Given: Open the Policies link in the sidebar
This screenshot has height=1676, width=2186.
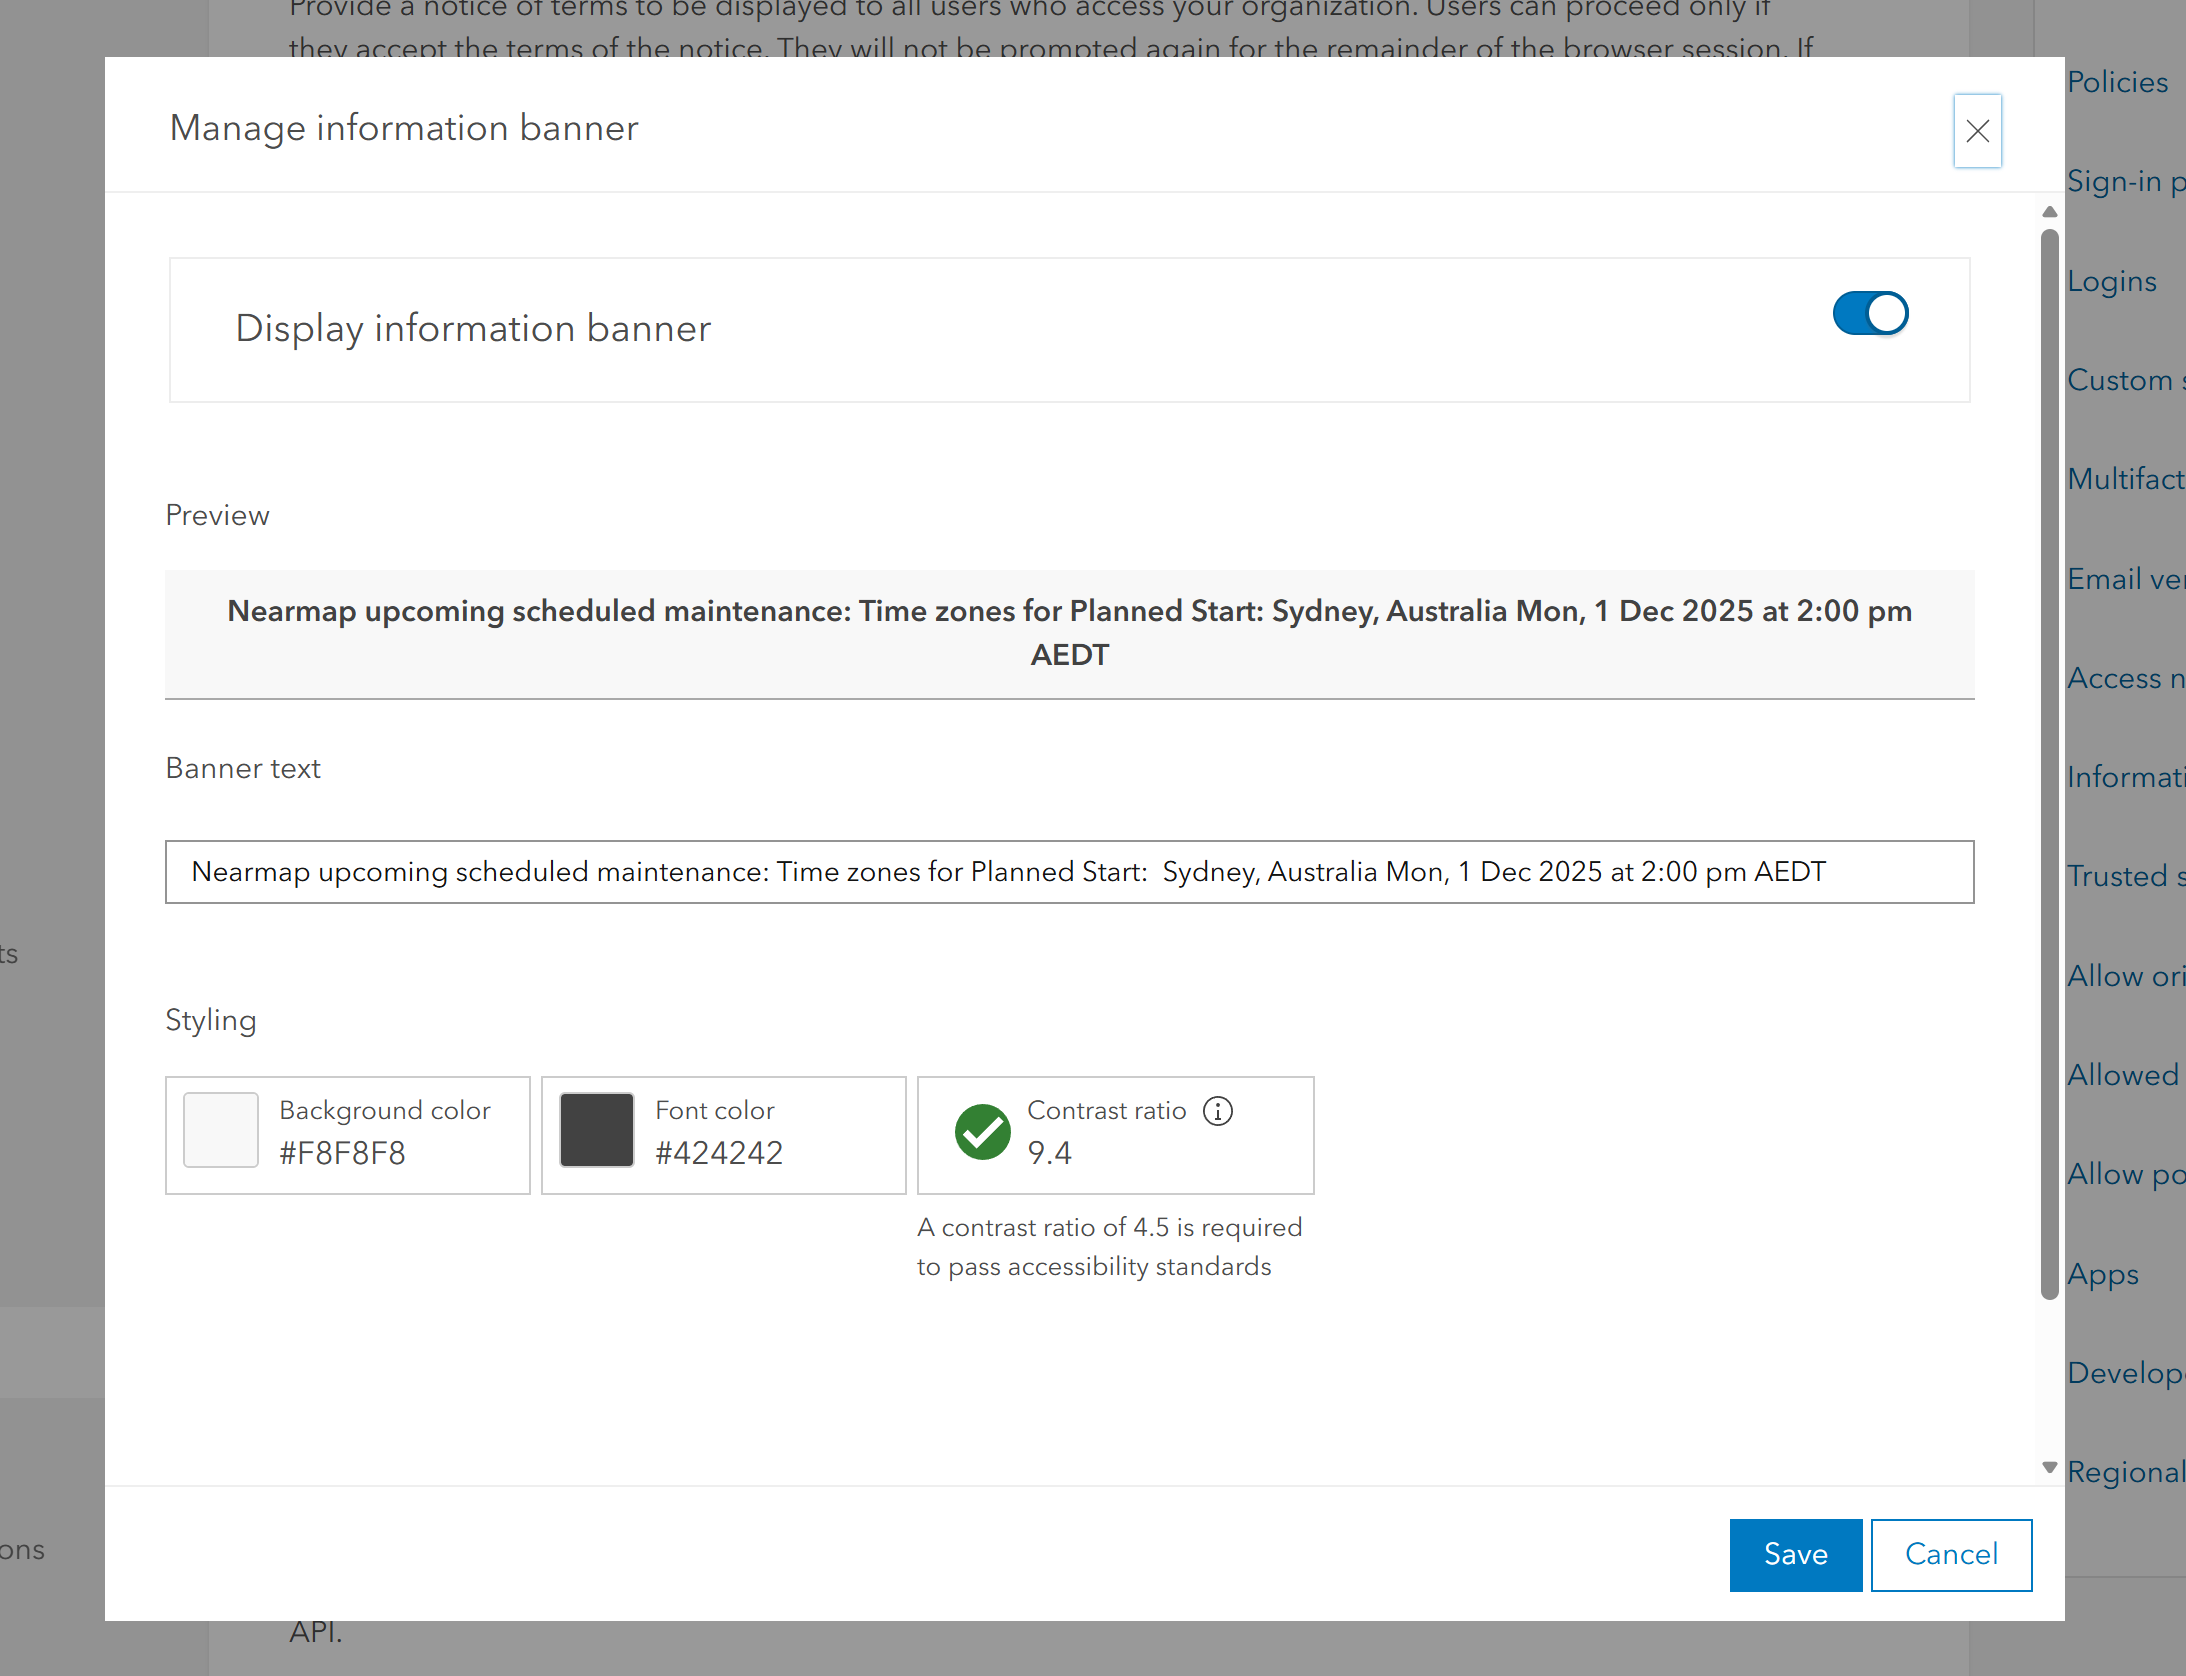Looking at the screenshot, I should (x=2117, y=82).
